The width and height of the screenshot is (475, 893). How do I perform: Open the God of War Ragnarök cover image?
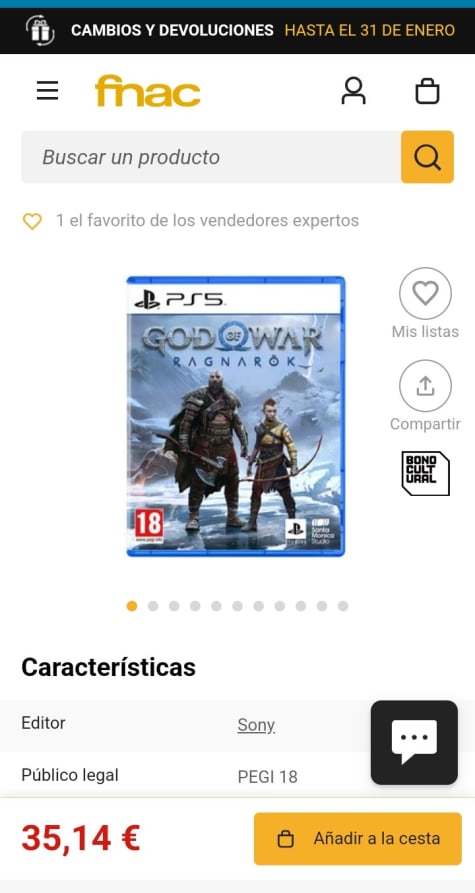tap(236, 416)
